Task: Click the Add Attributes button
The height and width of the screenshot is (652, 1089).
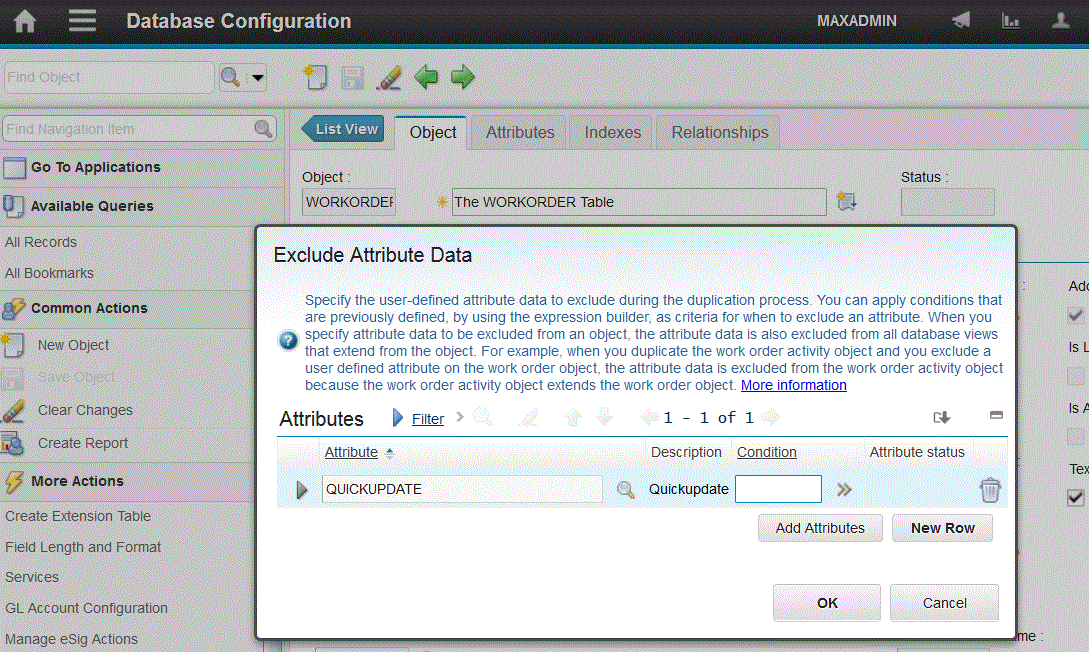Action: click(x=819, y=528)
